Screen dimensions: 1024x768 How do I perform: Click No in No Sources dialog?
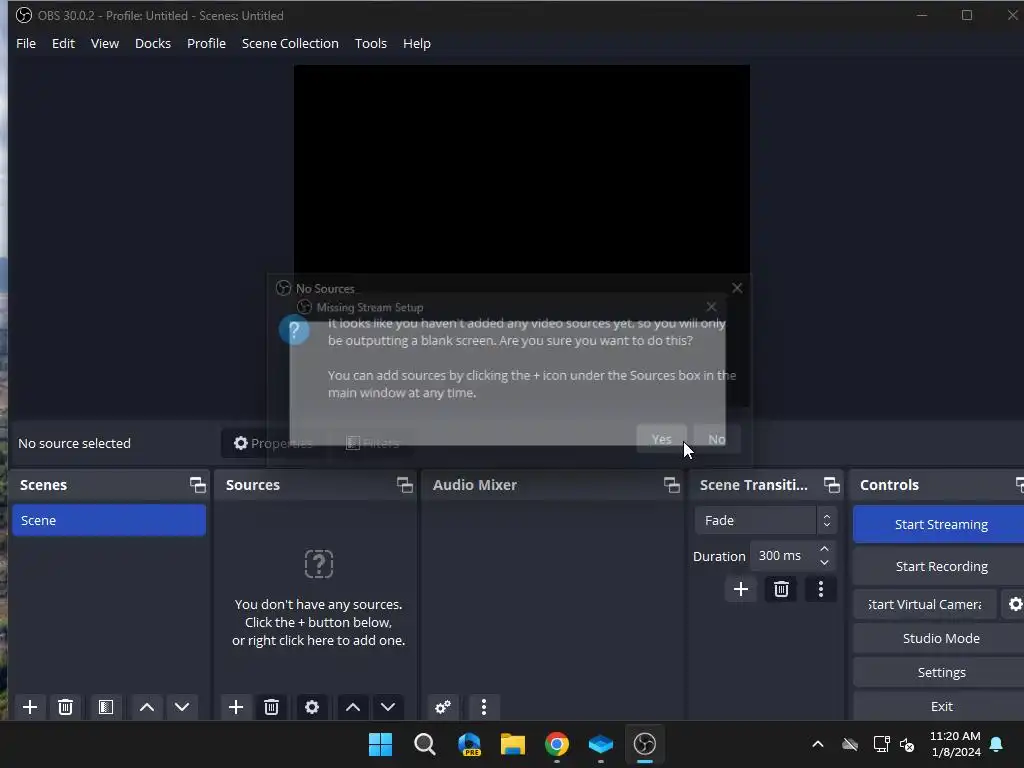click(x=716, y=439)
